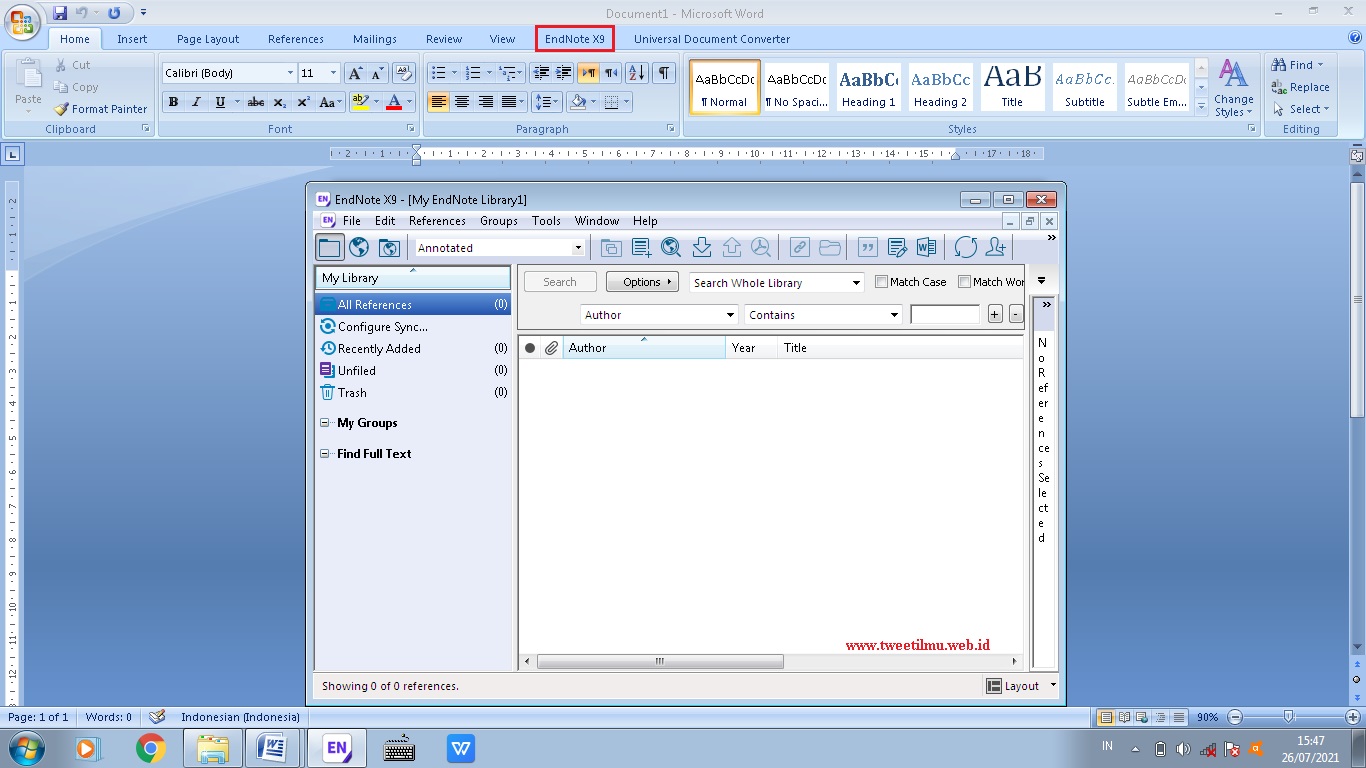Toggle left-to-right text direction button
This screenshot has height=768, width=1366.
[x=588, y=73]
